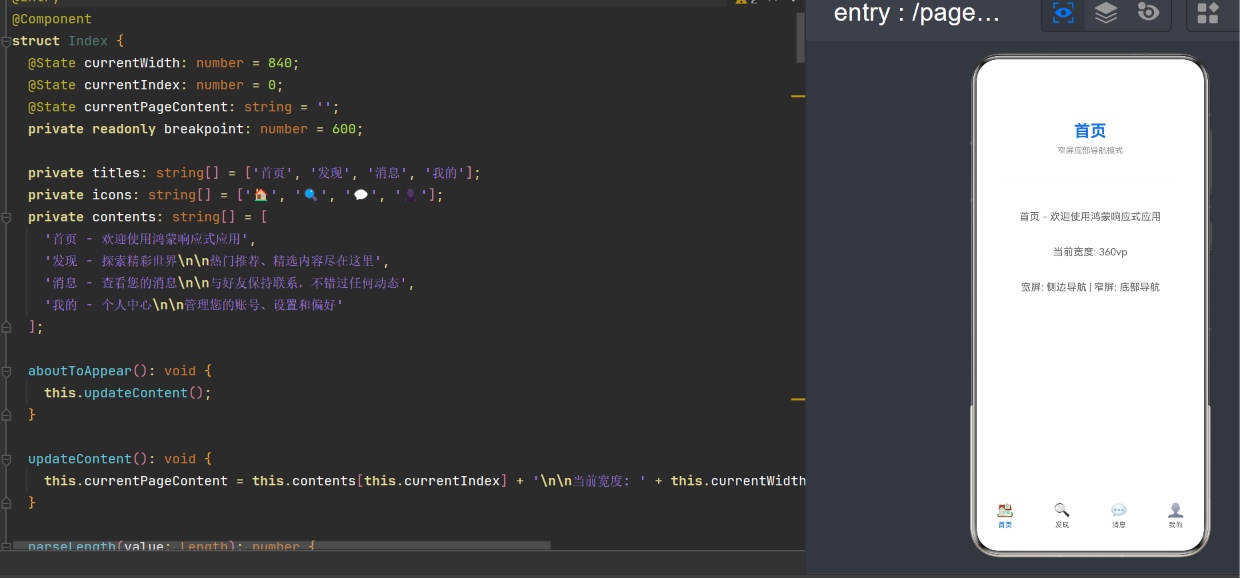
Task: Toggle the Inspector eye icon in previewer
Action: tap(1063, 13)
